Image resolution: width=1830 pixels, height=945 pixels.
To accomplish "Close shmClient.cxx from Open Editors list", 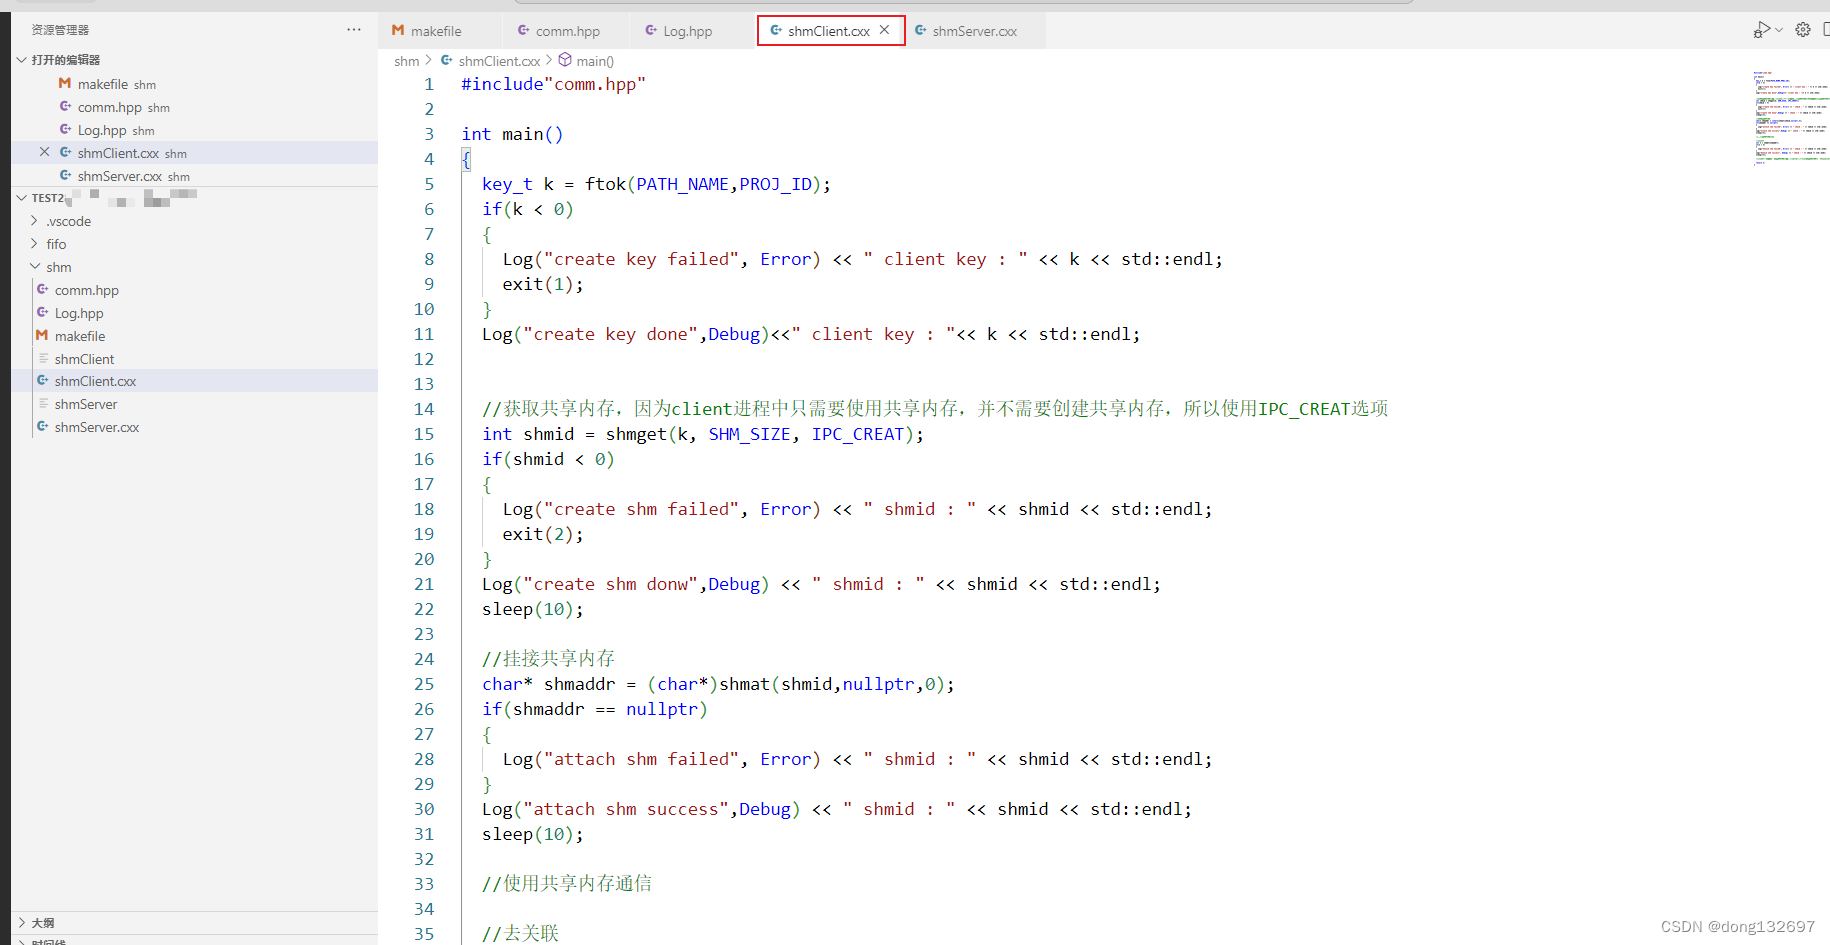I will 44,152.
